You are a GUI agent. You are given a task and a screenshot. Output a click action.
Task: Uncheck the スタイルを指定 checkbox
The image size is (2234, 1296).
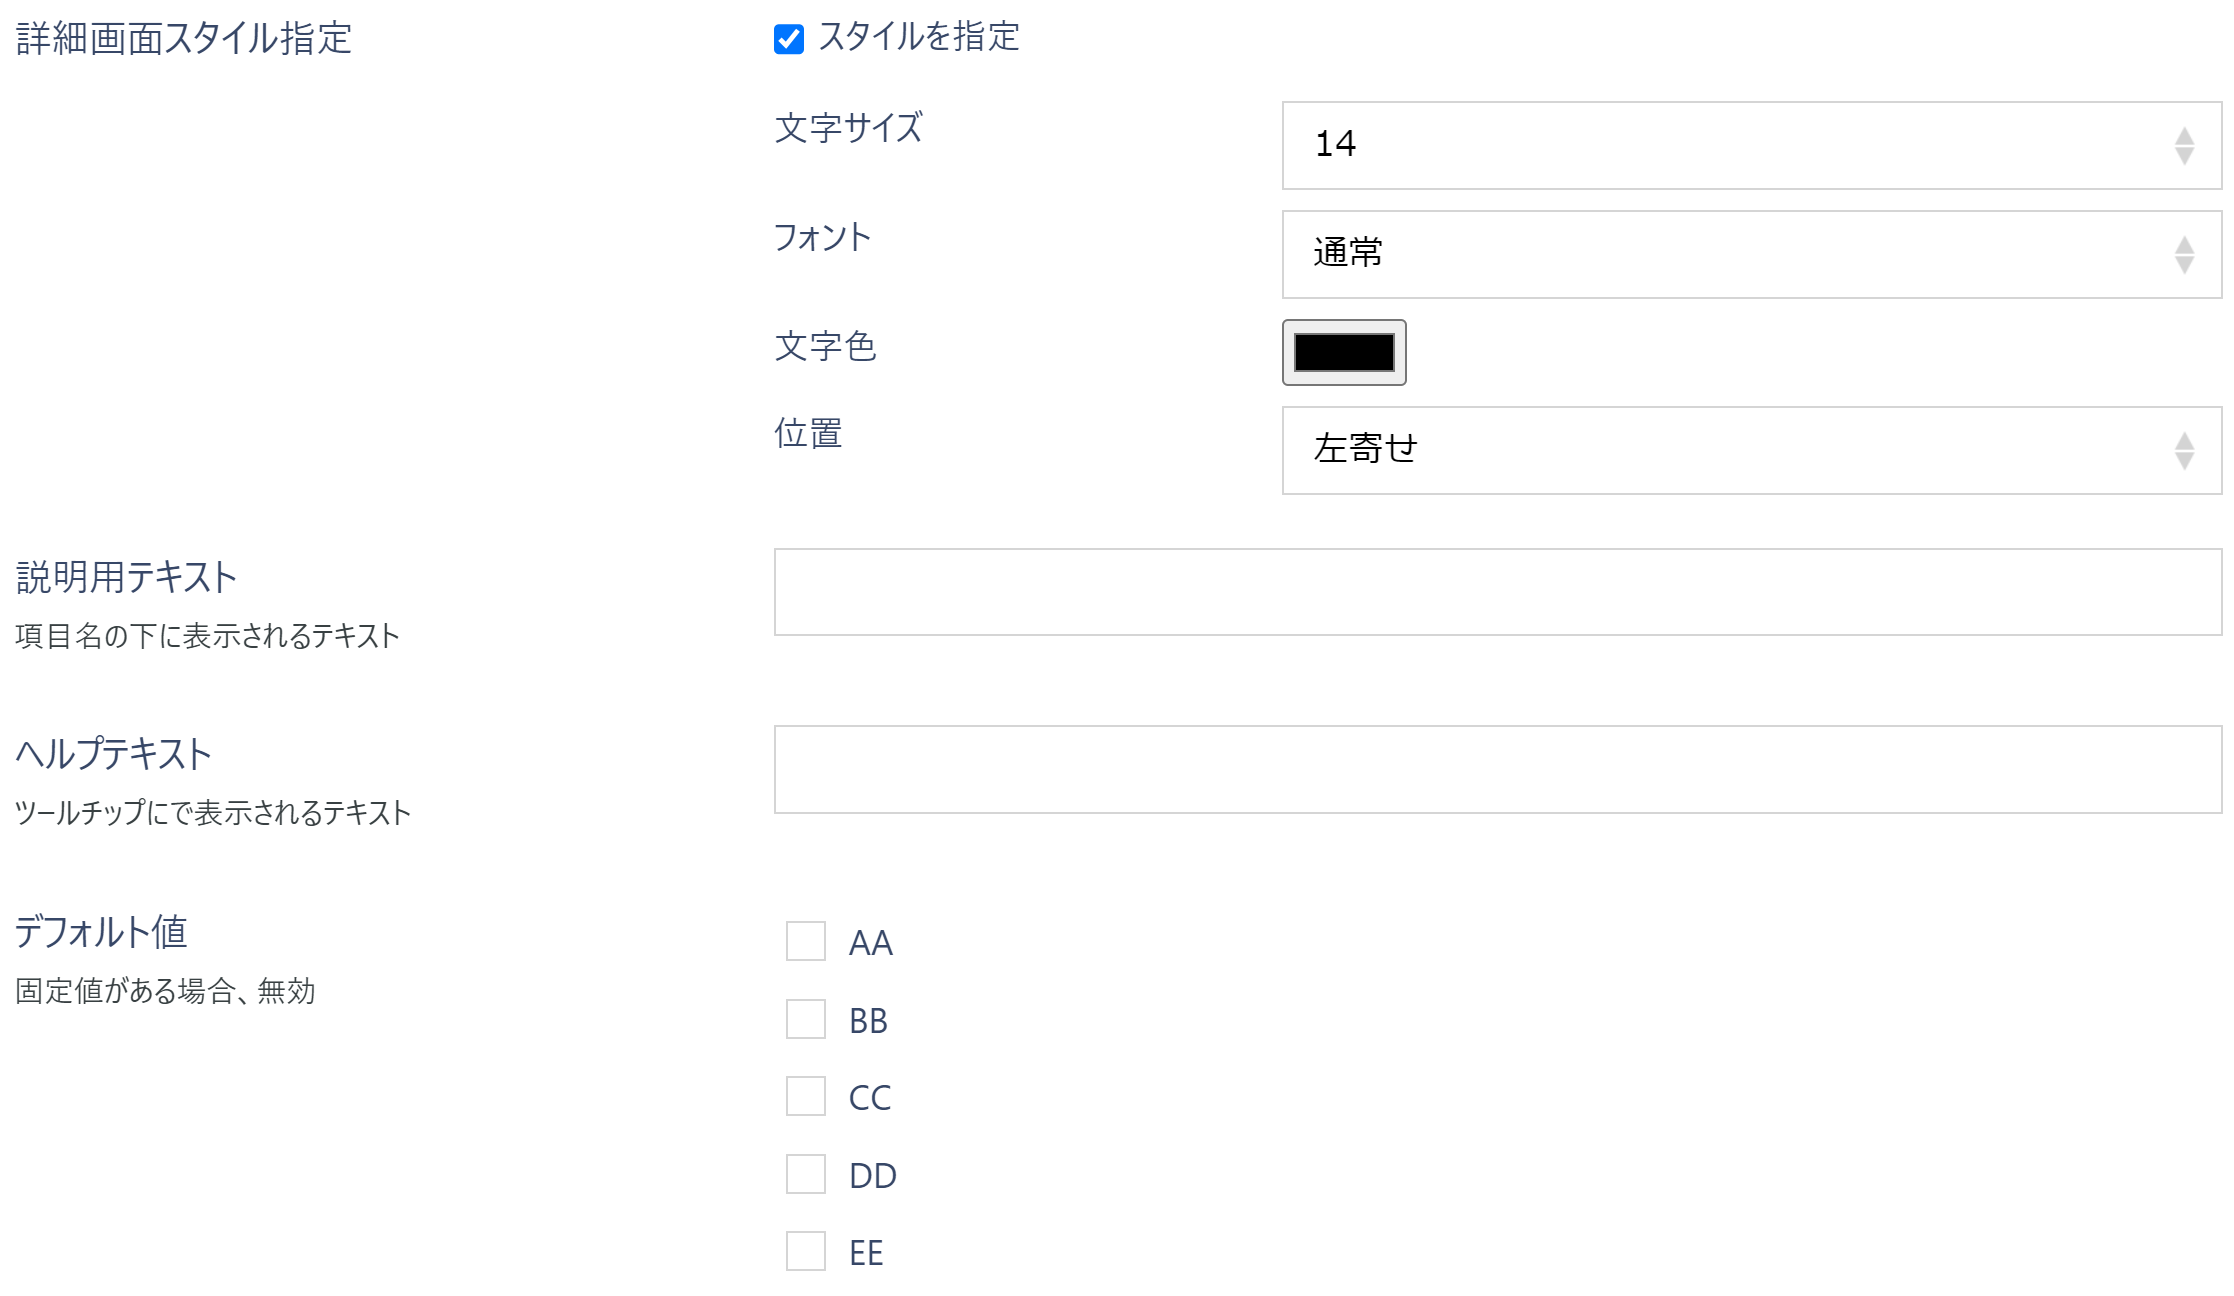coord(789,39)
